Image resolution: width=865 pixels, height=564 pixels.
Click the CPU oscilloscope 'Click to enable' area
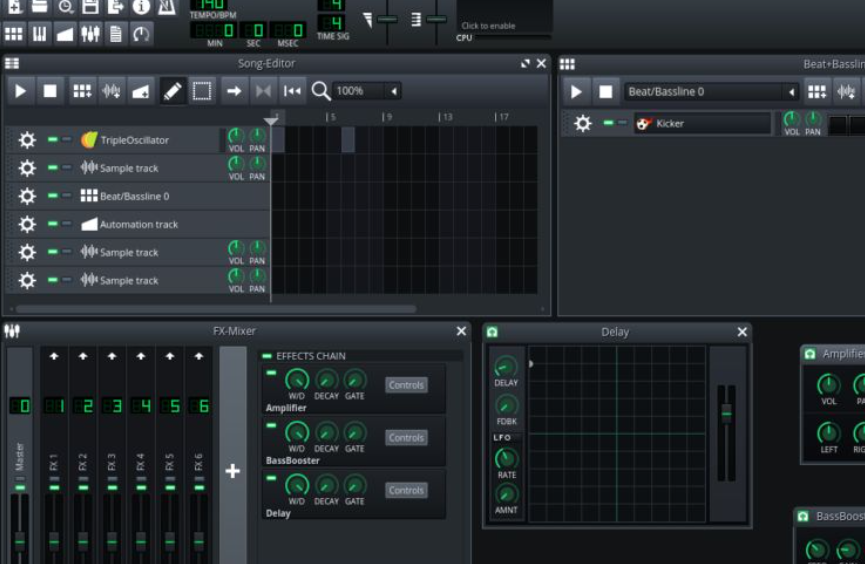(x=504, y=18)
